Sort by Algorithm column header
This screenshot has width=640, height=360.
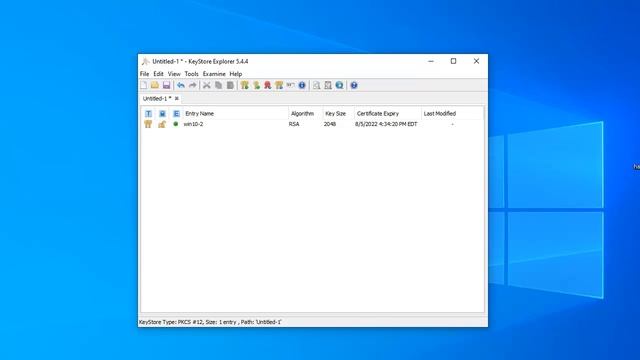[x=306, y=113]
